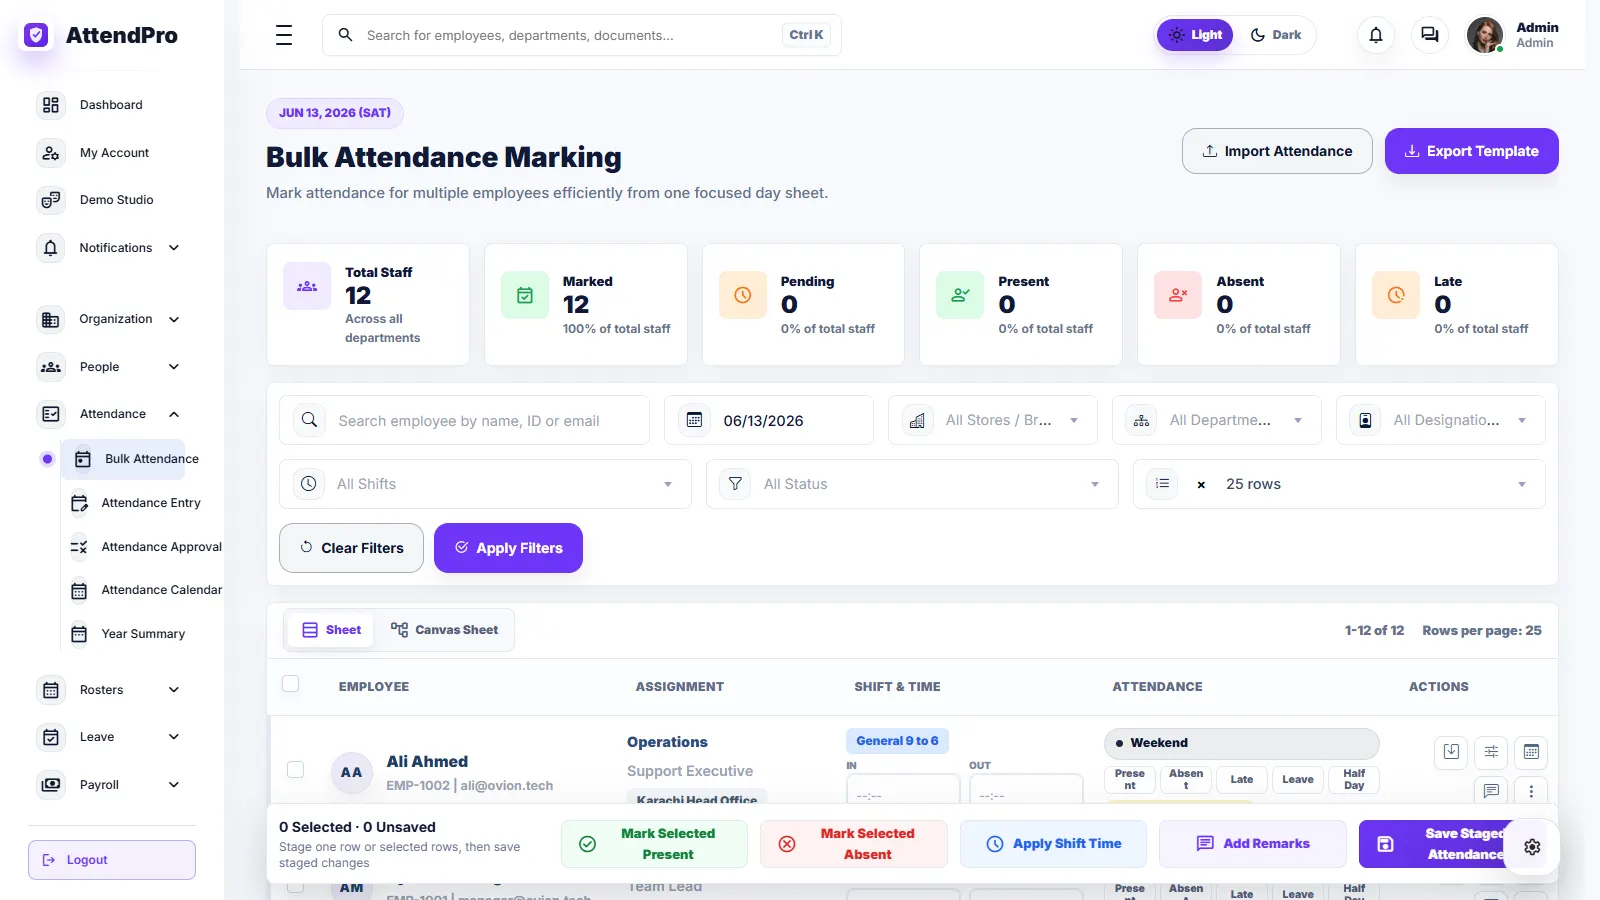Tick the checkbox beside Ali Ahmed

point(295,769)
